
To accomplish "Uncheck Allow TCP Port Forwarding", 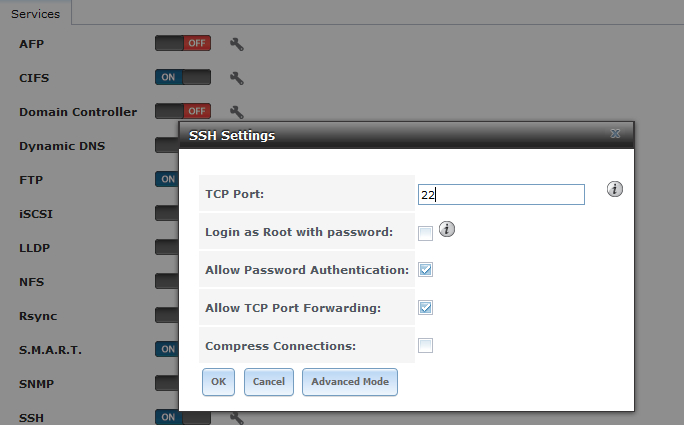I will point(425,308).
